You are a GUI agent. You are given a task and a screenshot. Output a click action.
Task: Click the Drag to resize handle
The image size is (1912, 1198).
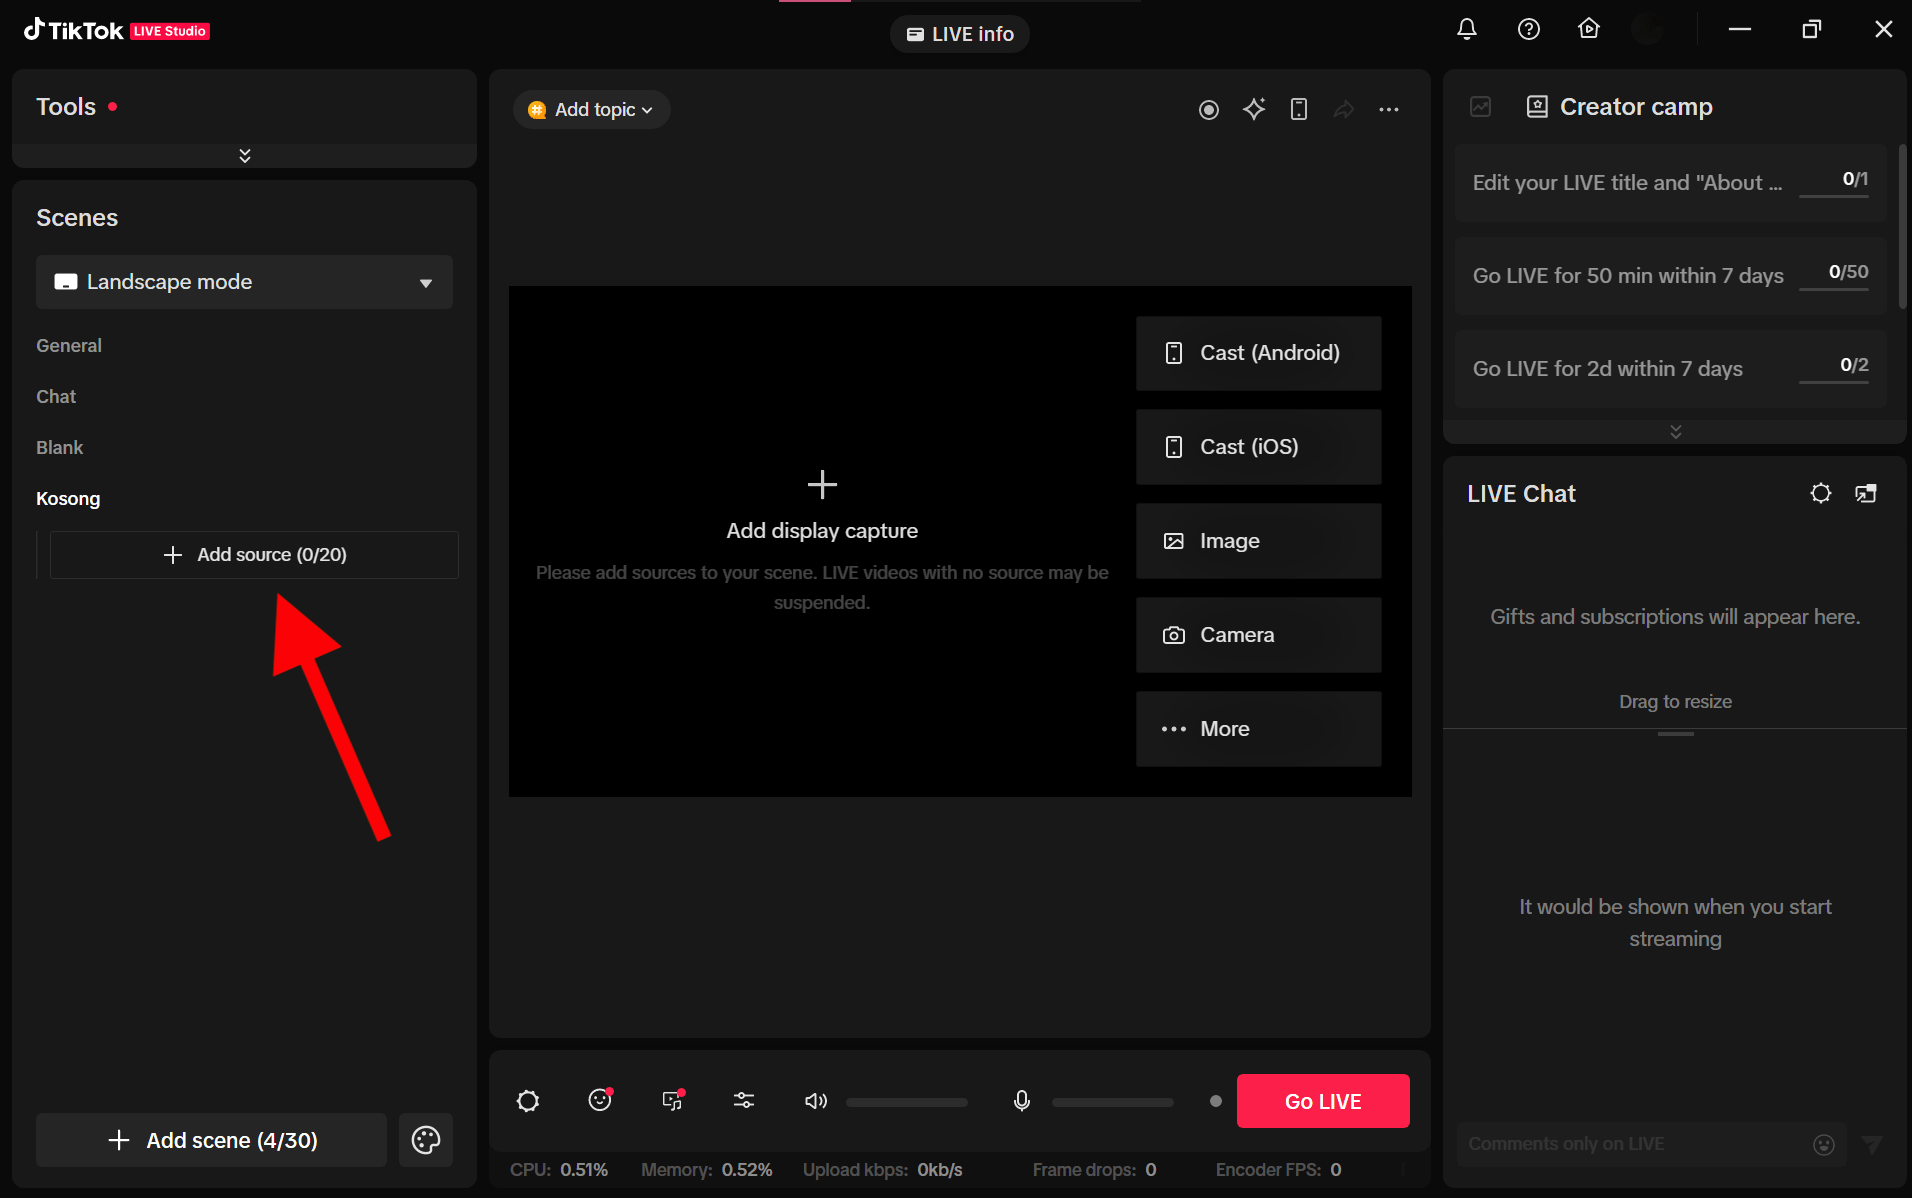pos(1676,734)
